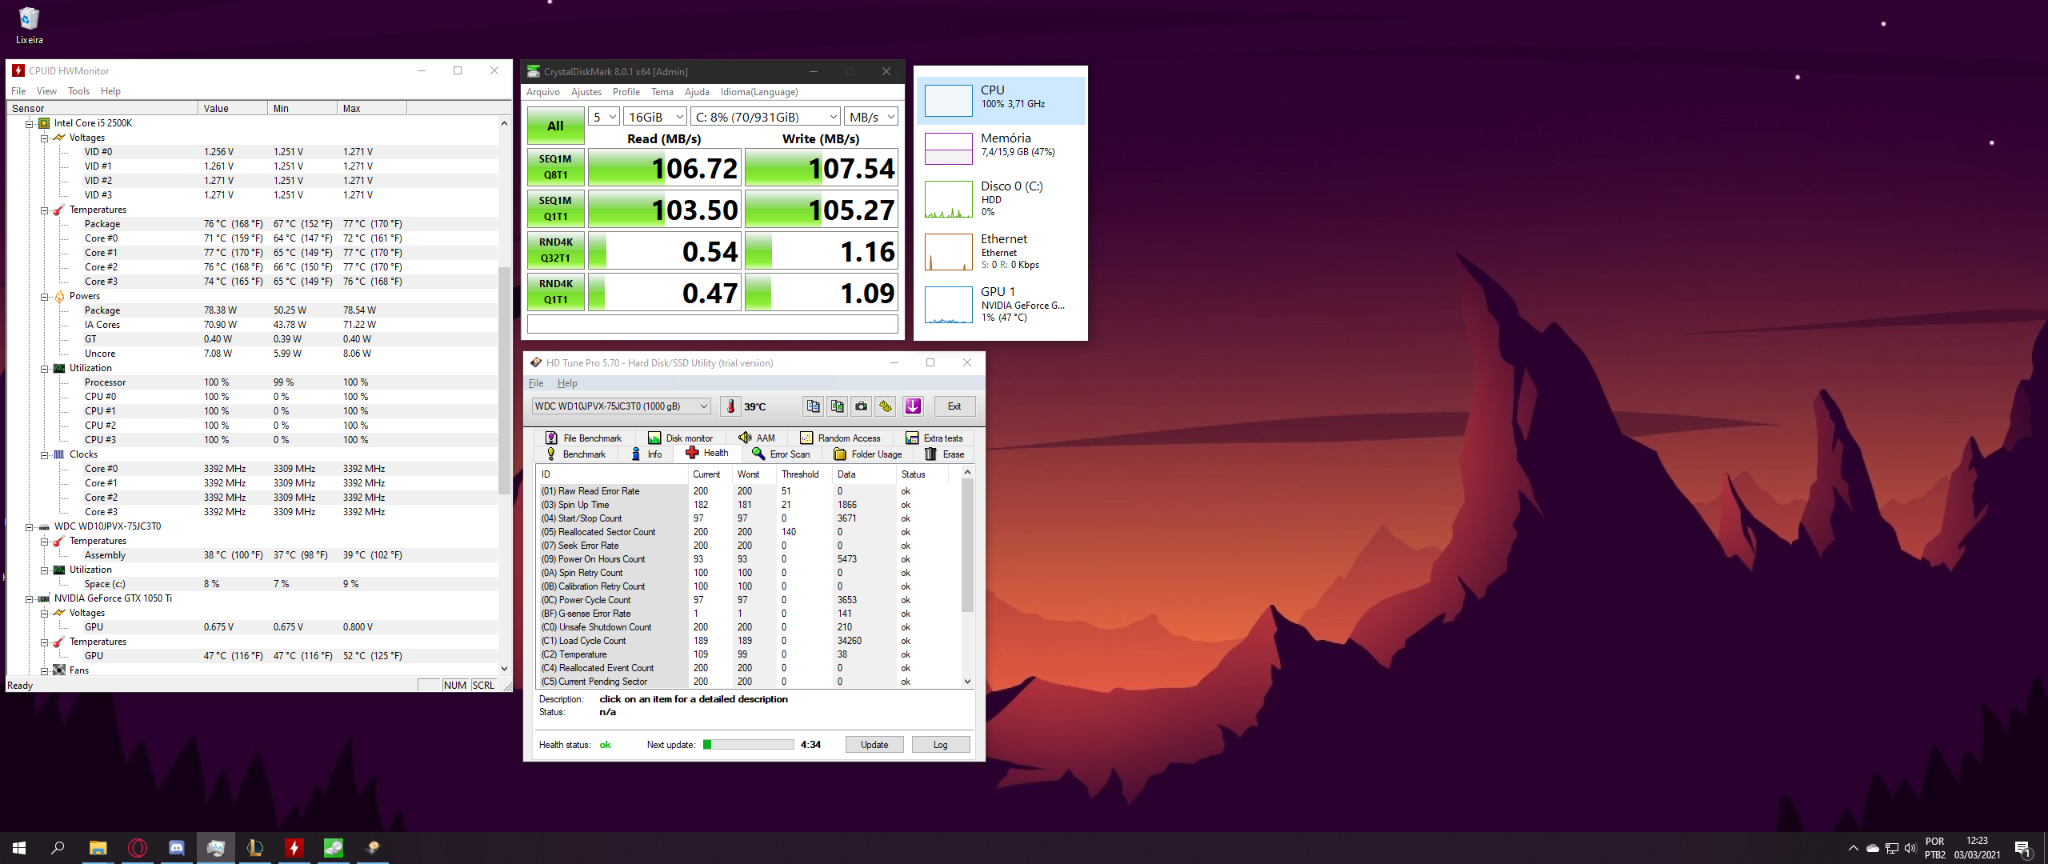Click the copy screenshot to clipboard icon in HD Tune
The width and height of the screenshot is (2048, 864).
pos(837,406)
